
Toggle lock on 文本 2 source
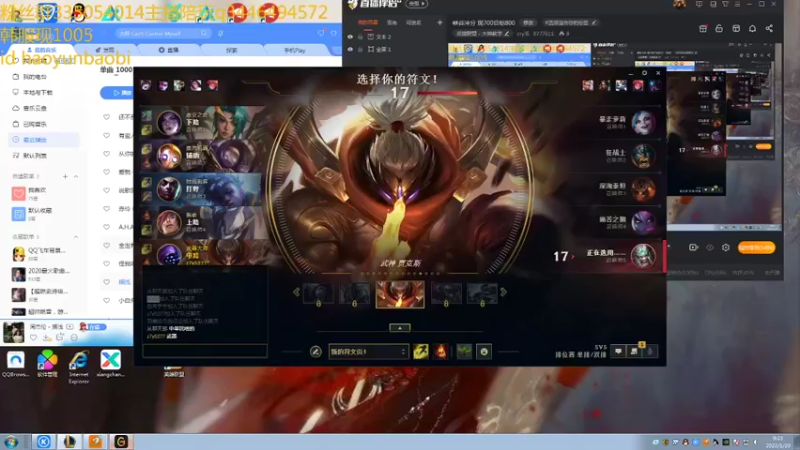(x=360, y=37)
